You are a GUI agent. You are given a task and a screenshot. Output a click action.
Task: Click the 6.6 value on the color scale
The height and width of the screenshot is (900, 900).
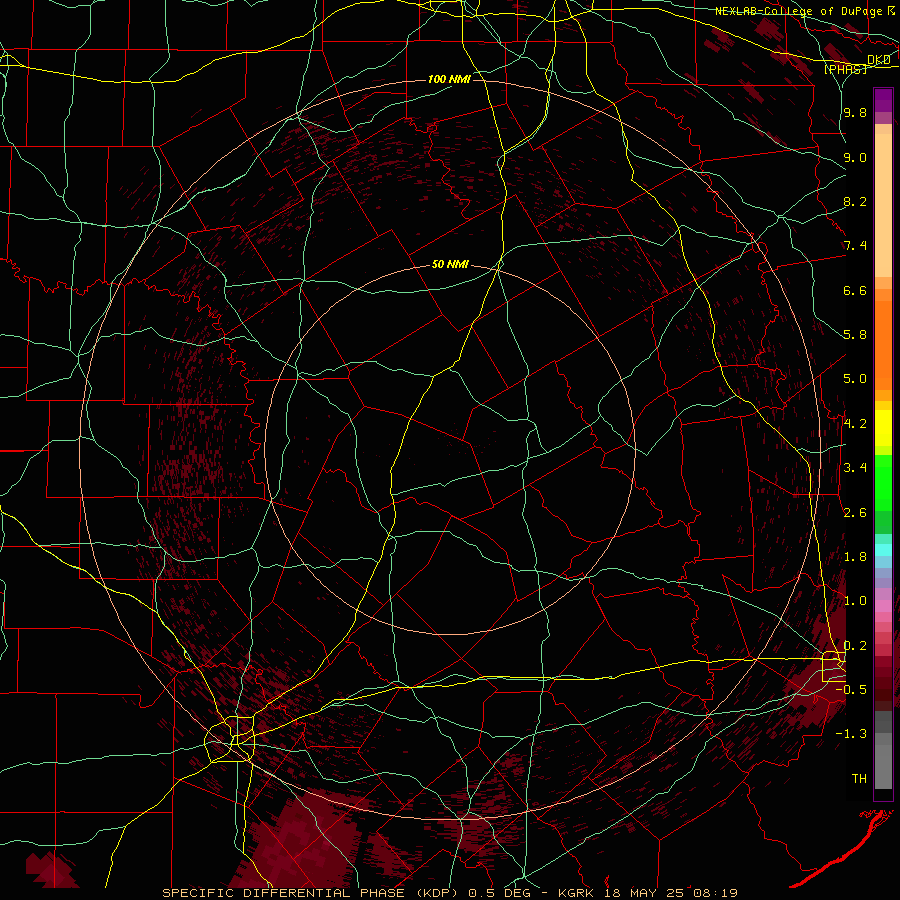(855, 290)
